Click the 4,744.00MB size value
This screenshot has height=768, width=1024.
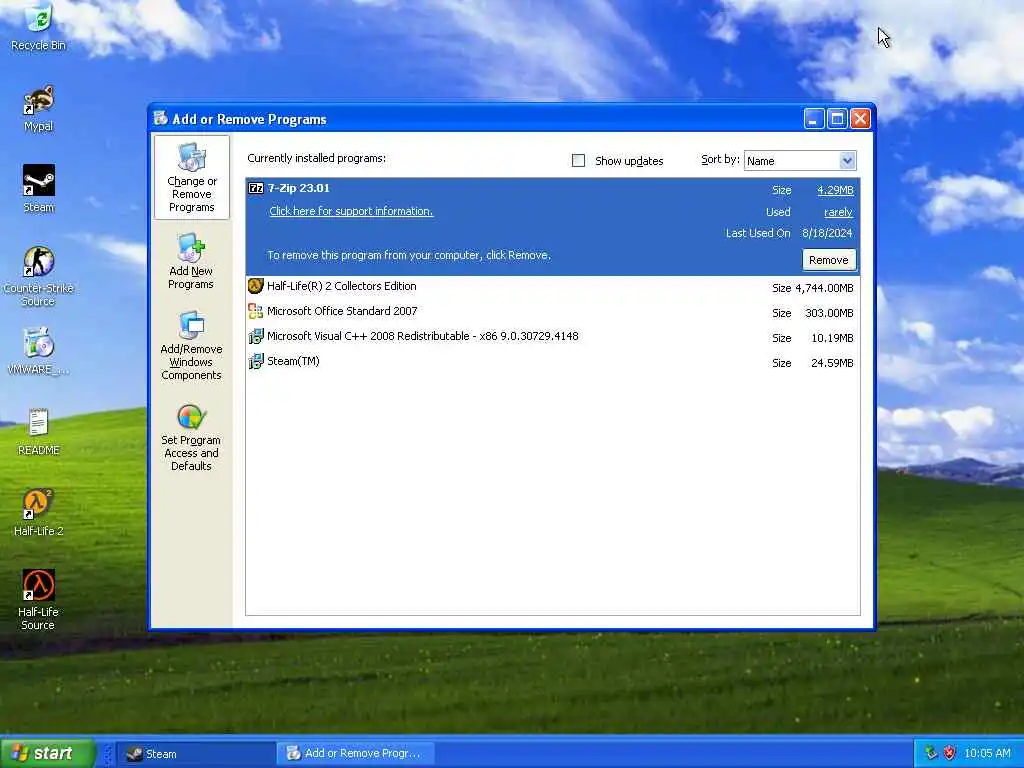(824, 288)
